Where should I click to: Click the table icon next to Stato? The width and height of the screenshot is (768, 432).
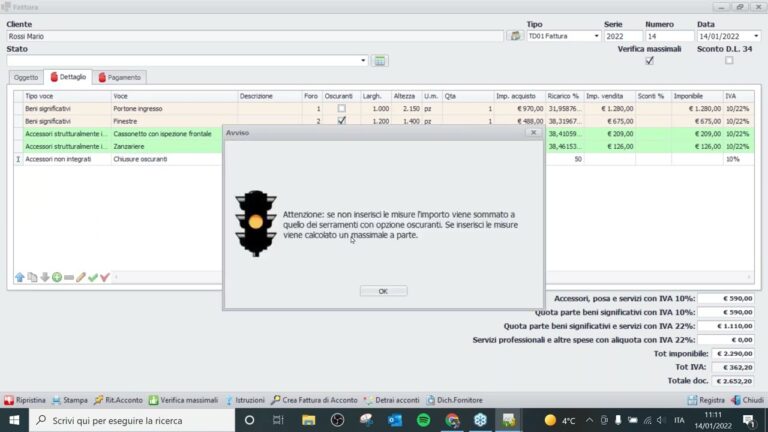pos(380,61)
